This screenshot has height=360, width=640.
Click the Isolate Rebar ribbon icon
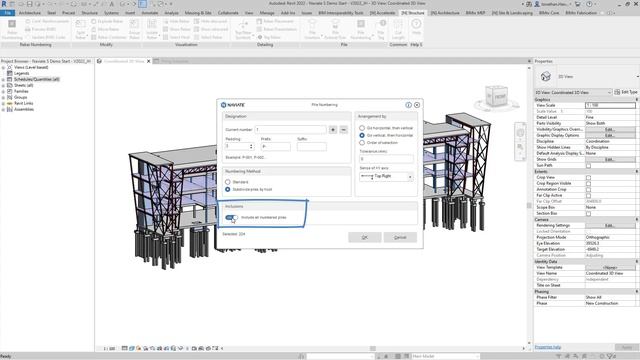click(152, 25)
